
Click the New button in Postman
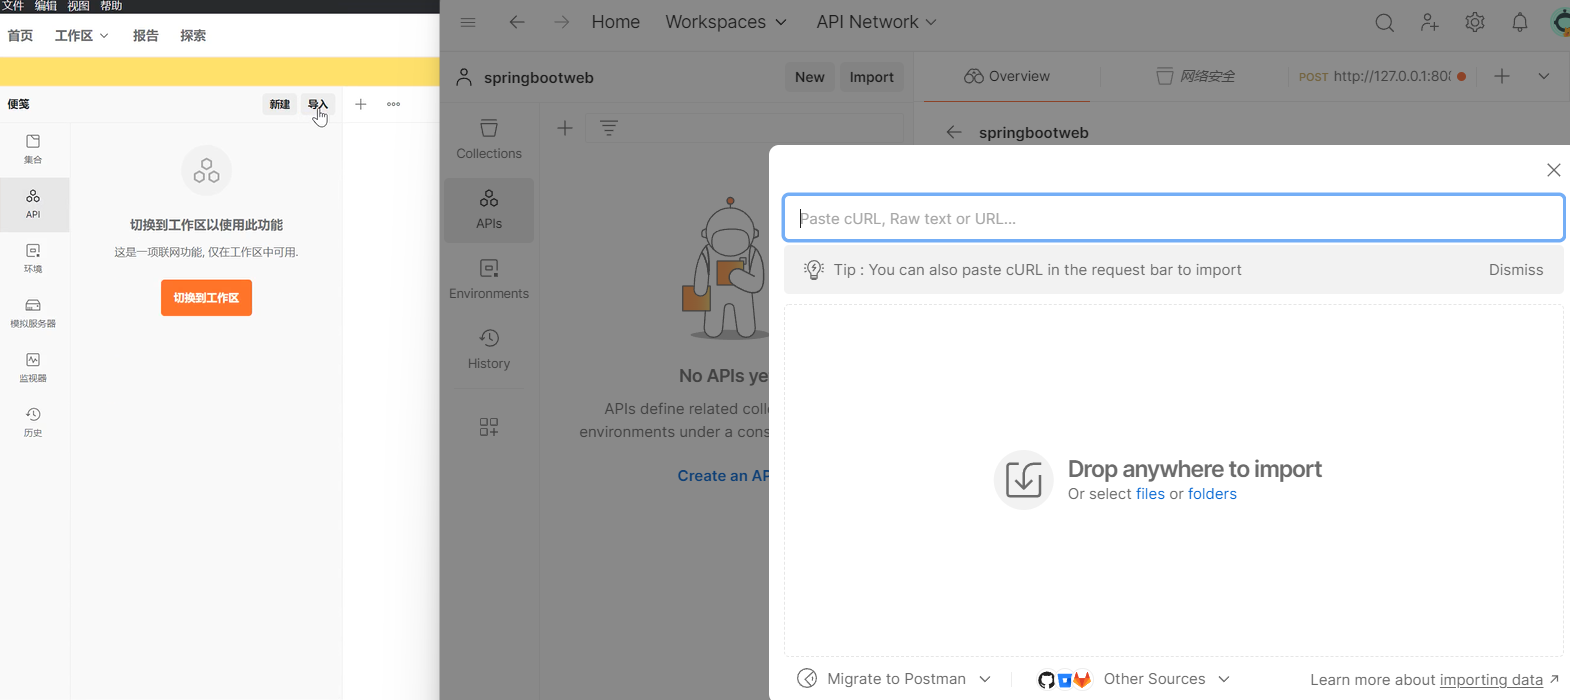tap(810, 77)
